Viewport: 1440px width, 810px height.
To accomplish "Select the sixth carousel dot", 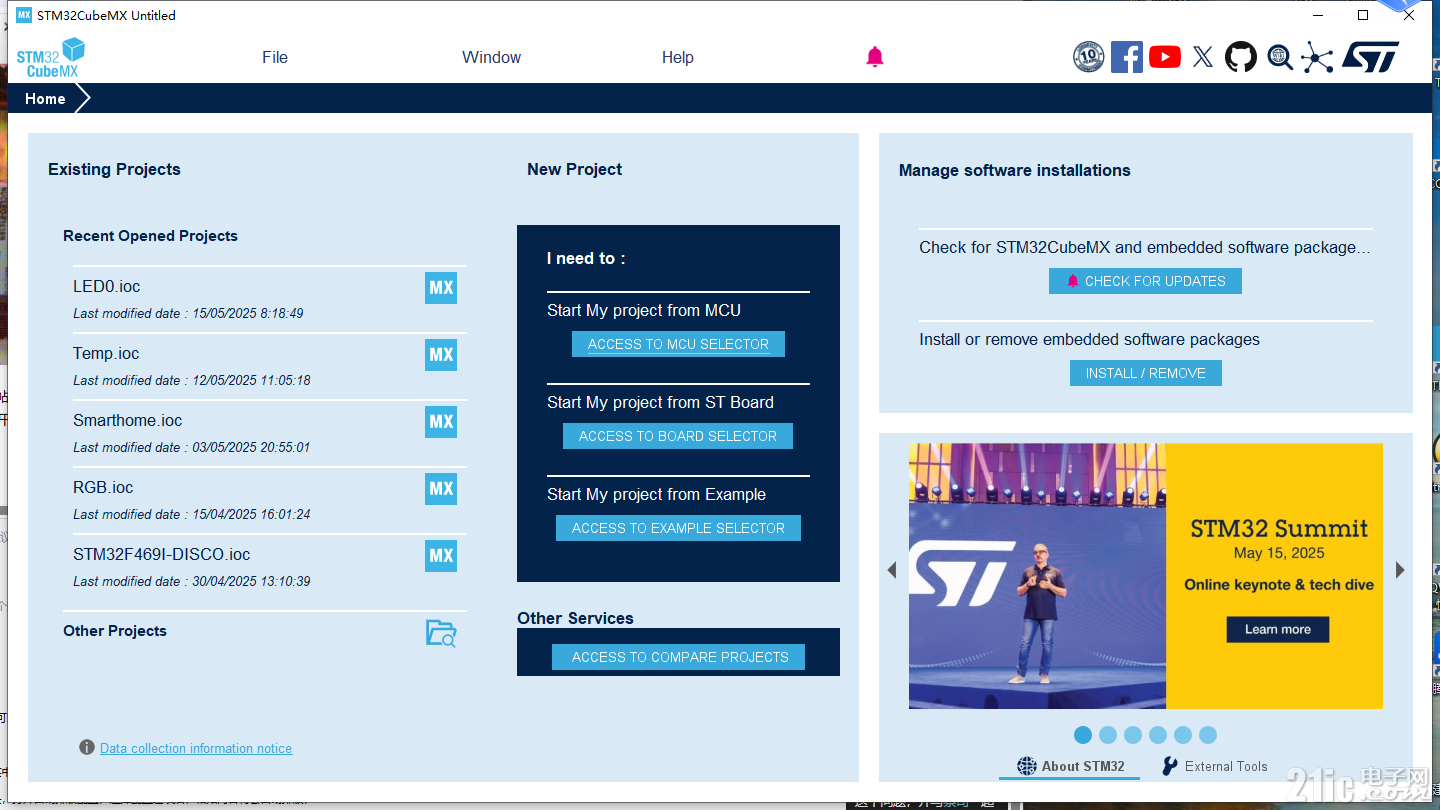I will coord(1208,735).
